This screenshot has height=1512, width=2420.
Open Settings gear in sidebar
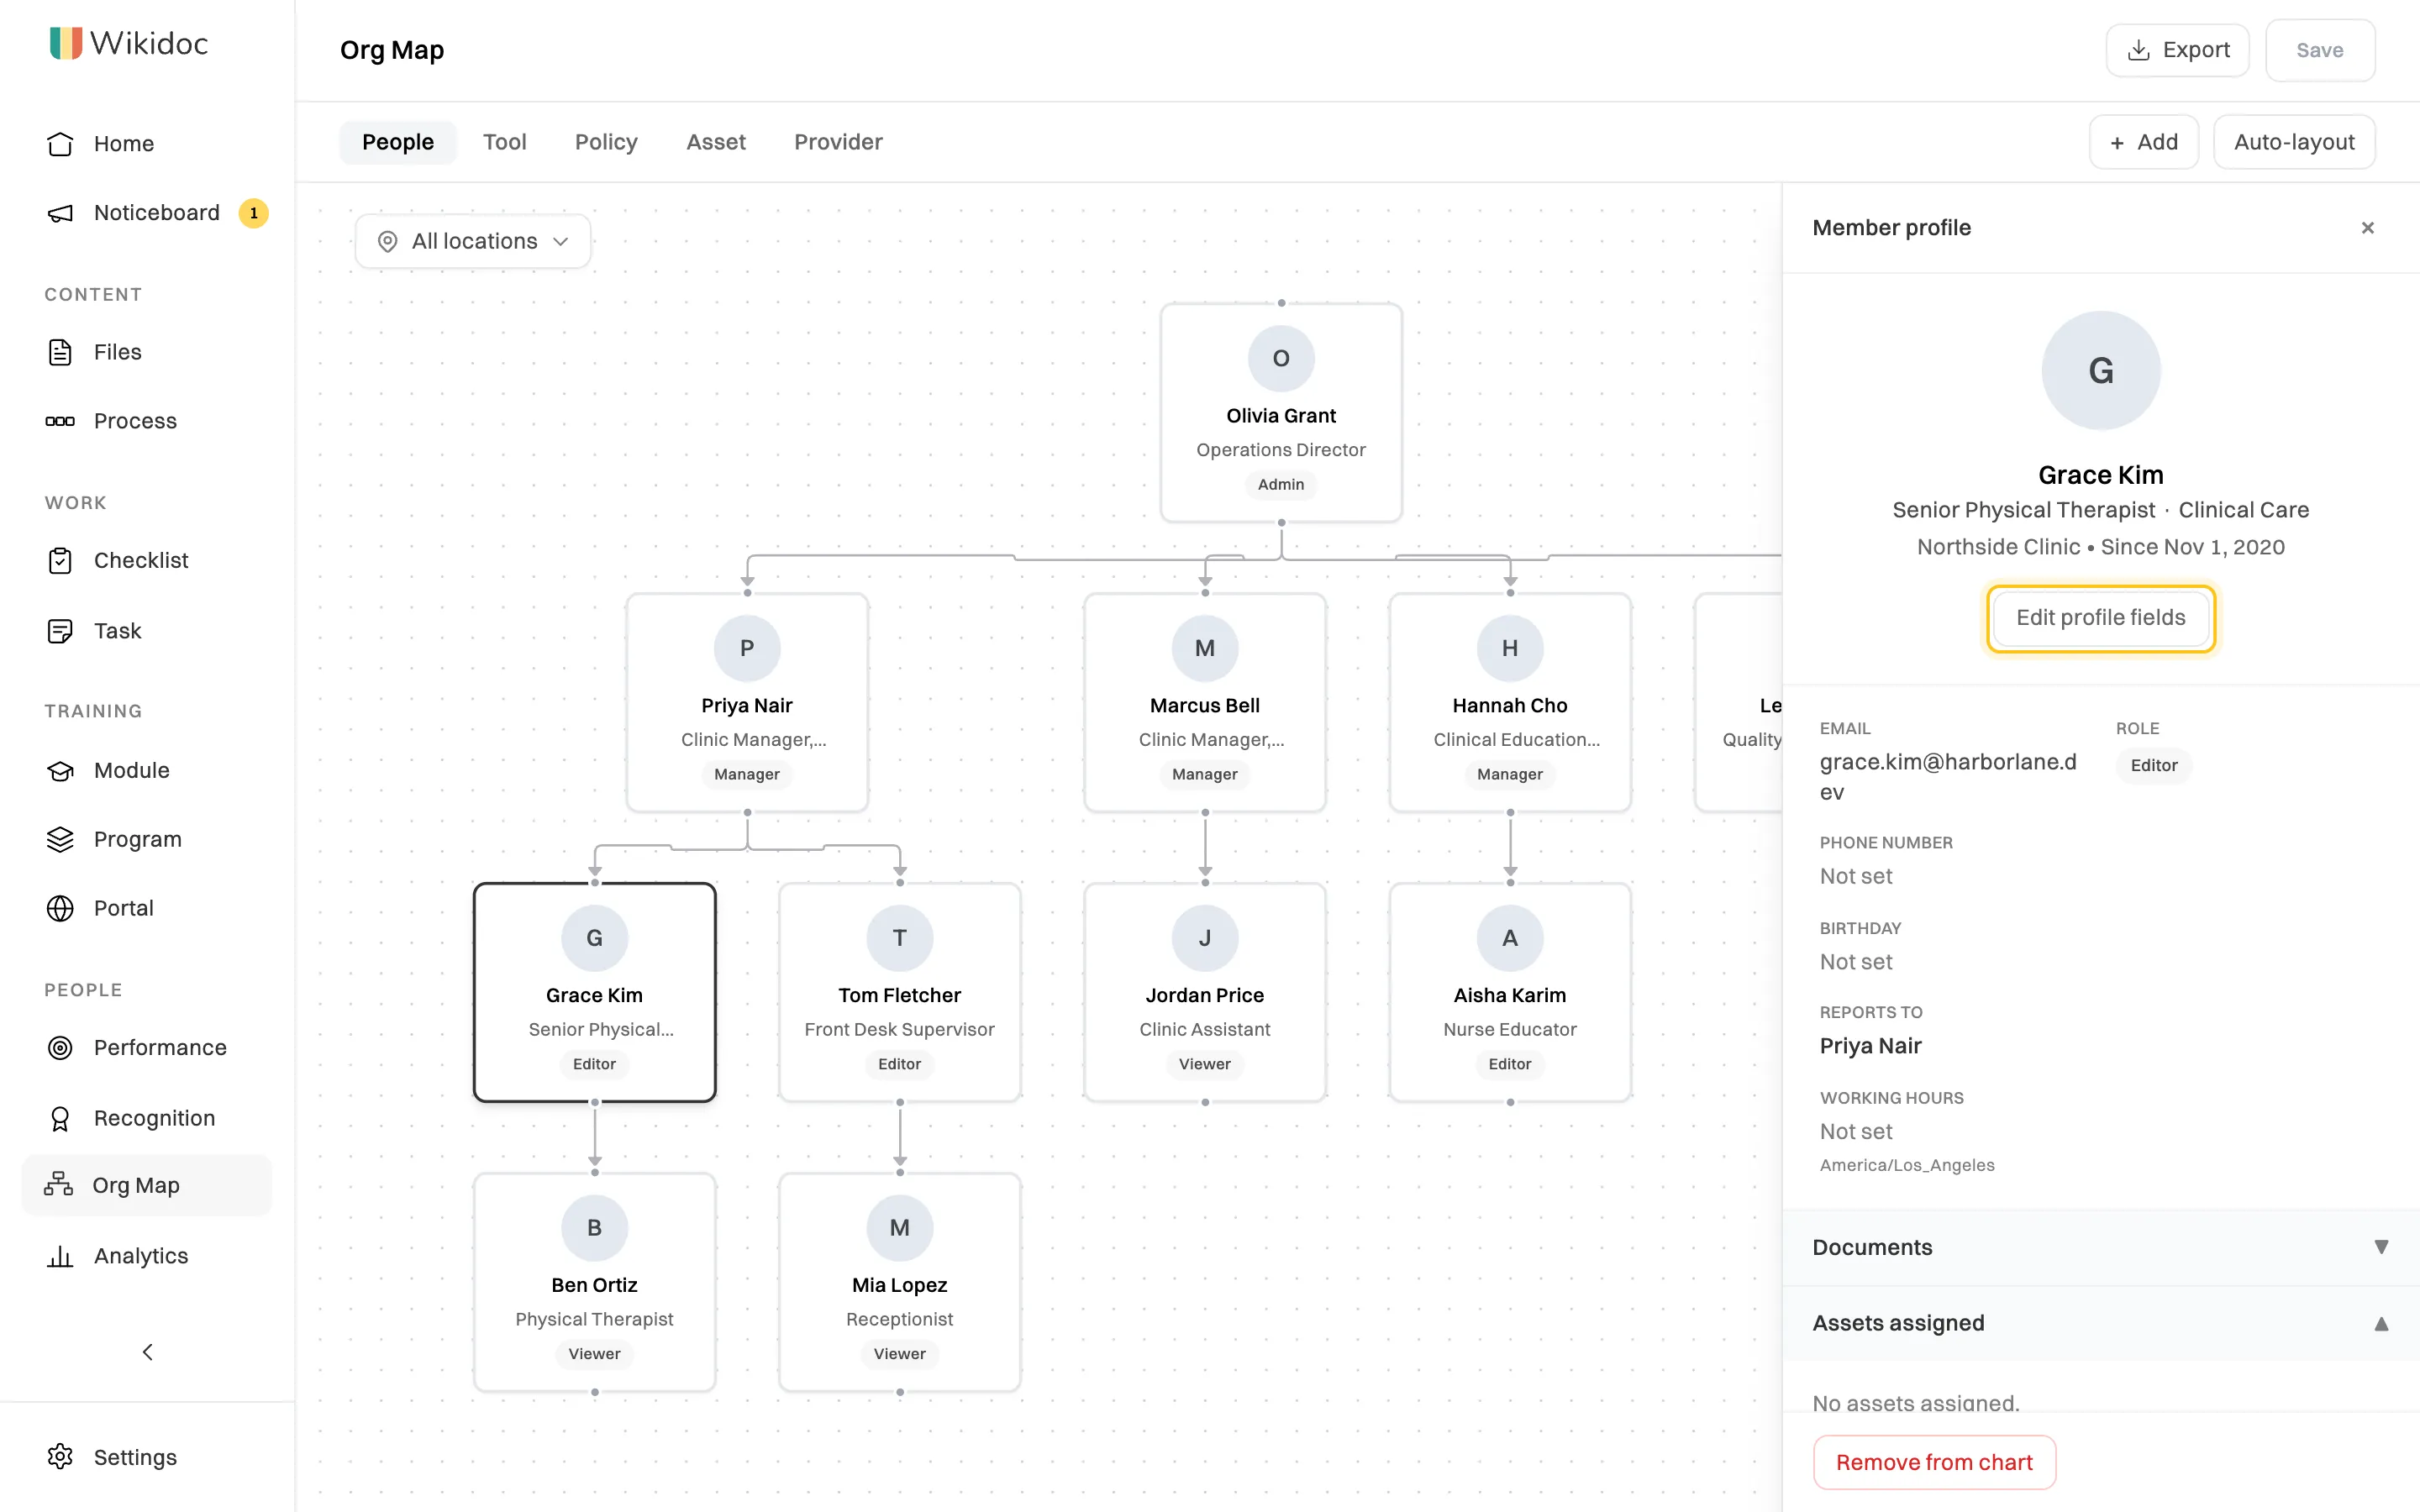click(60, 1456)
